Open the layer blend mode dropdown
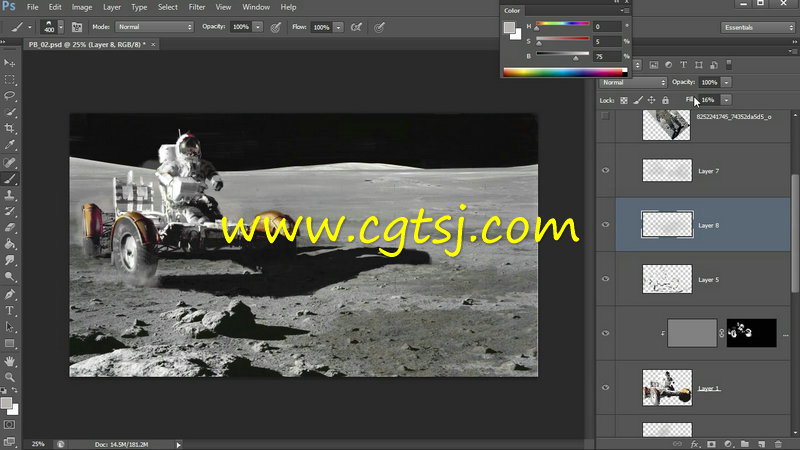 (633, 82)
